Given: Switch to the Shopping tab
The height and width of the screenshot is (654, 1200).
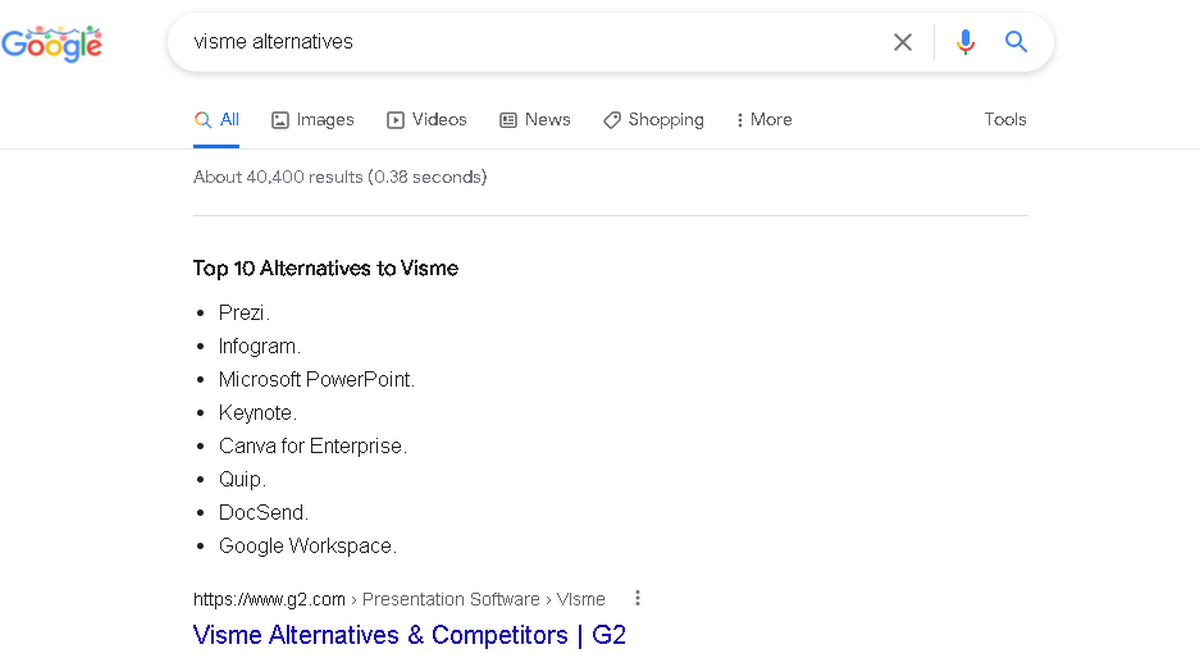Looking at the screenshot, I should [653, 120].
